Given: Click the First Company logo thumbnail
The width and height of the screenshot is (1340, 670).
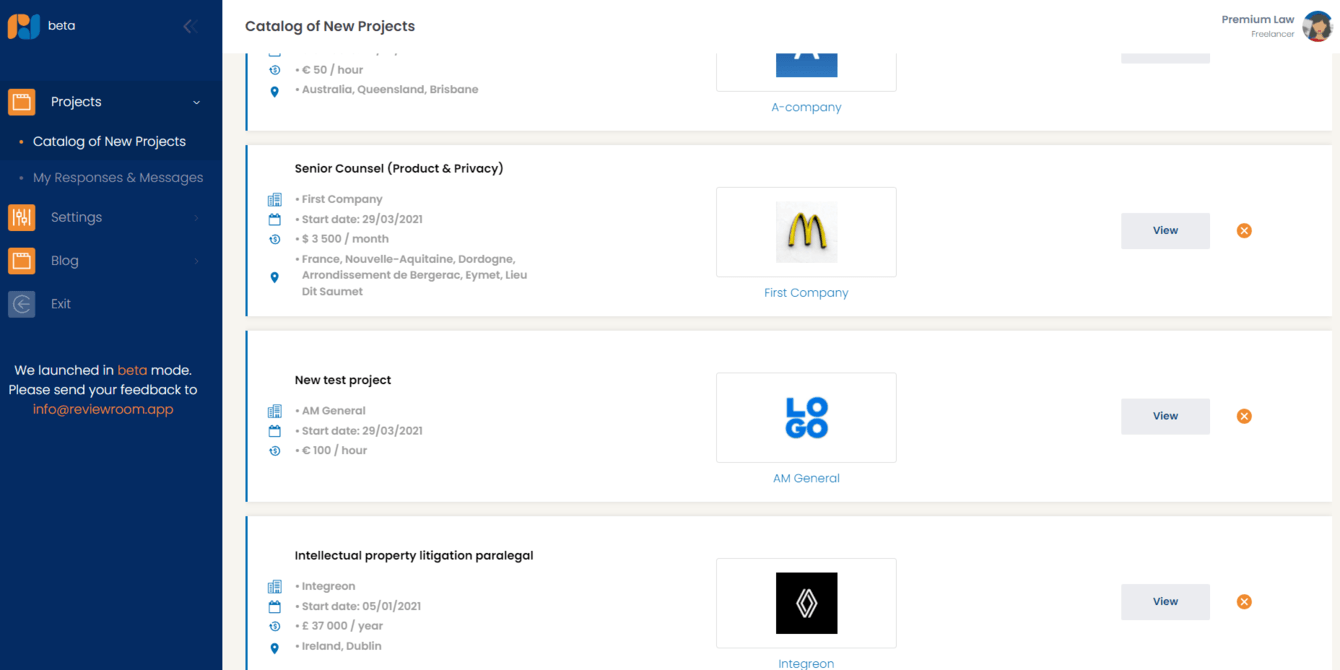Looking at the screenshot, I should point(806,232).
